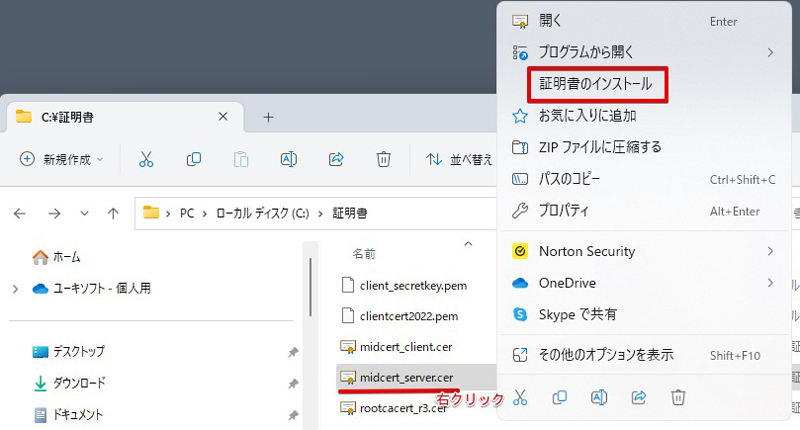Click the delete trash icon in context menu
This screenshot has width=800, height=430.
point(678,397)
